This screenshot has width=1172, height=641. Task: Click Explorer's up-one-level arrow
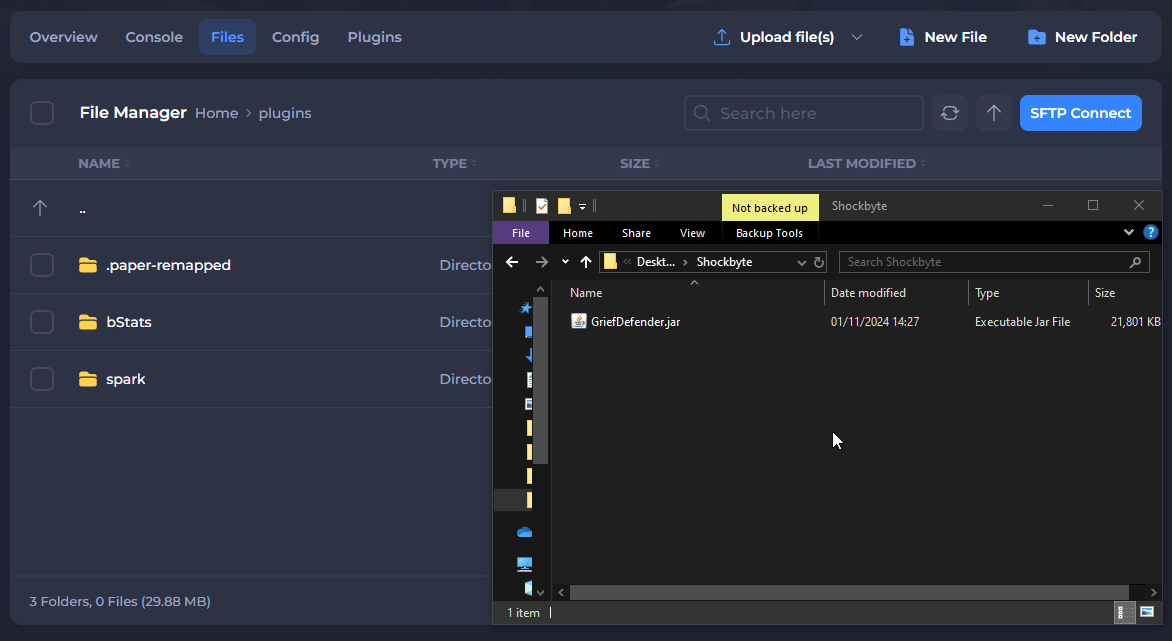pos(586,262)
